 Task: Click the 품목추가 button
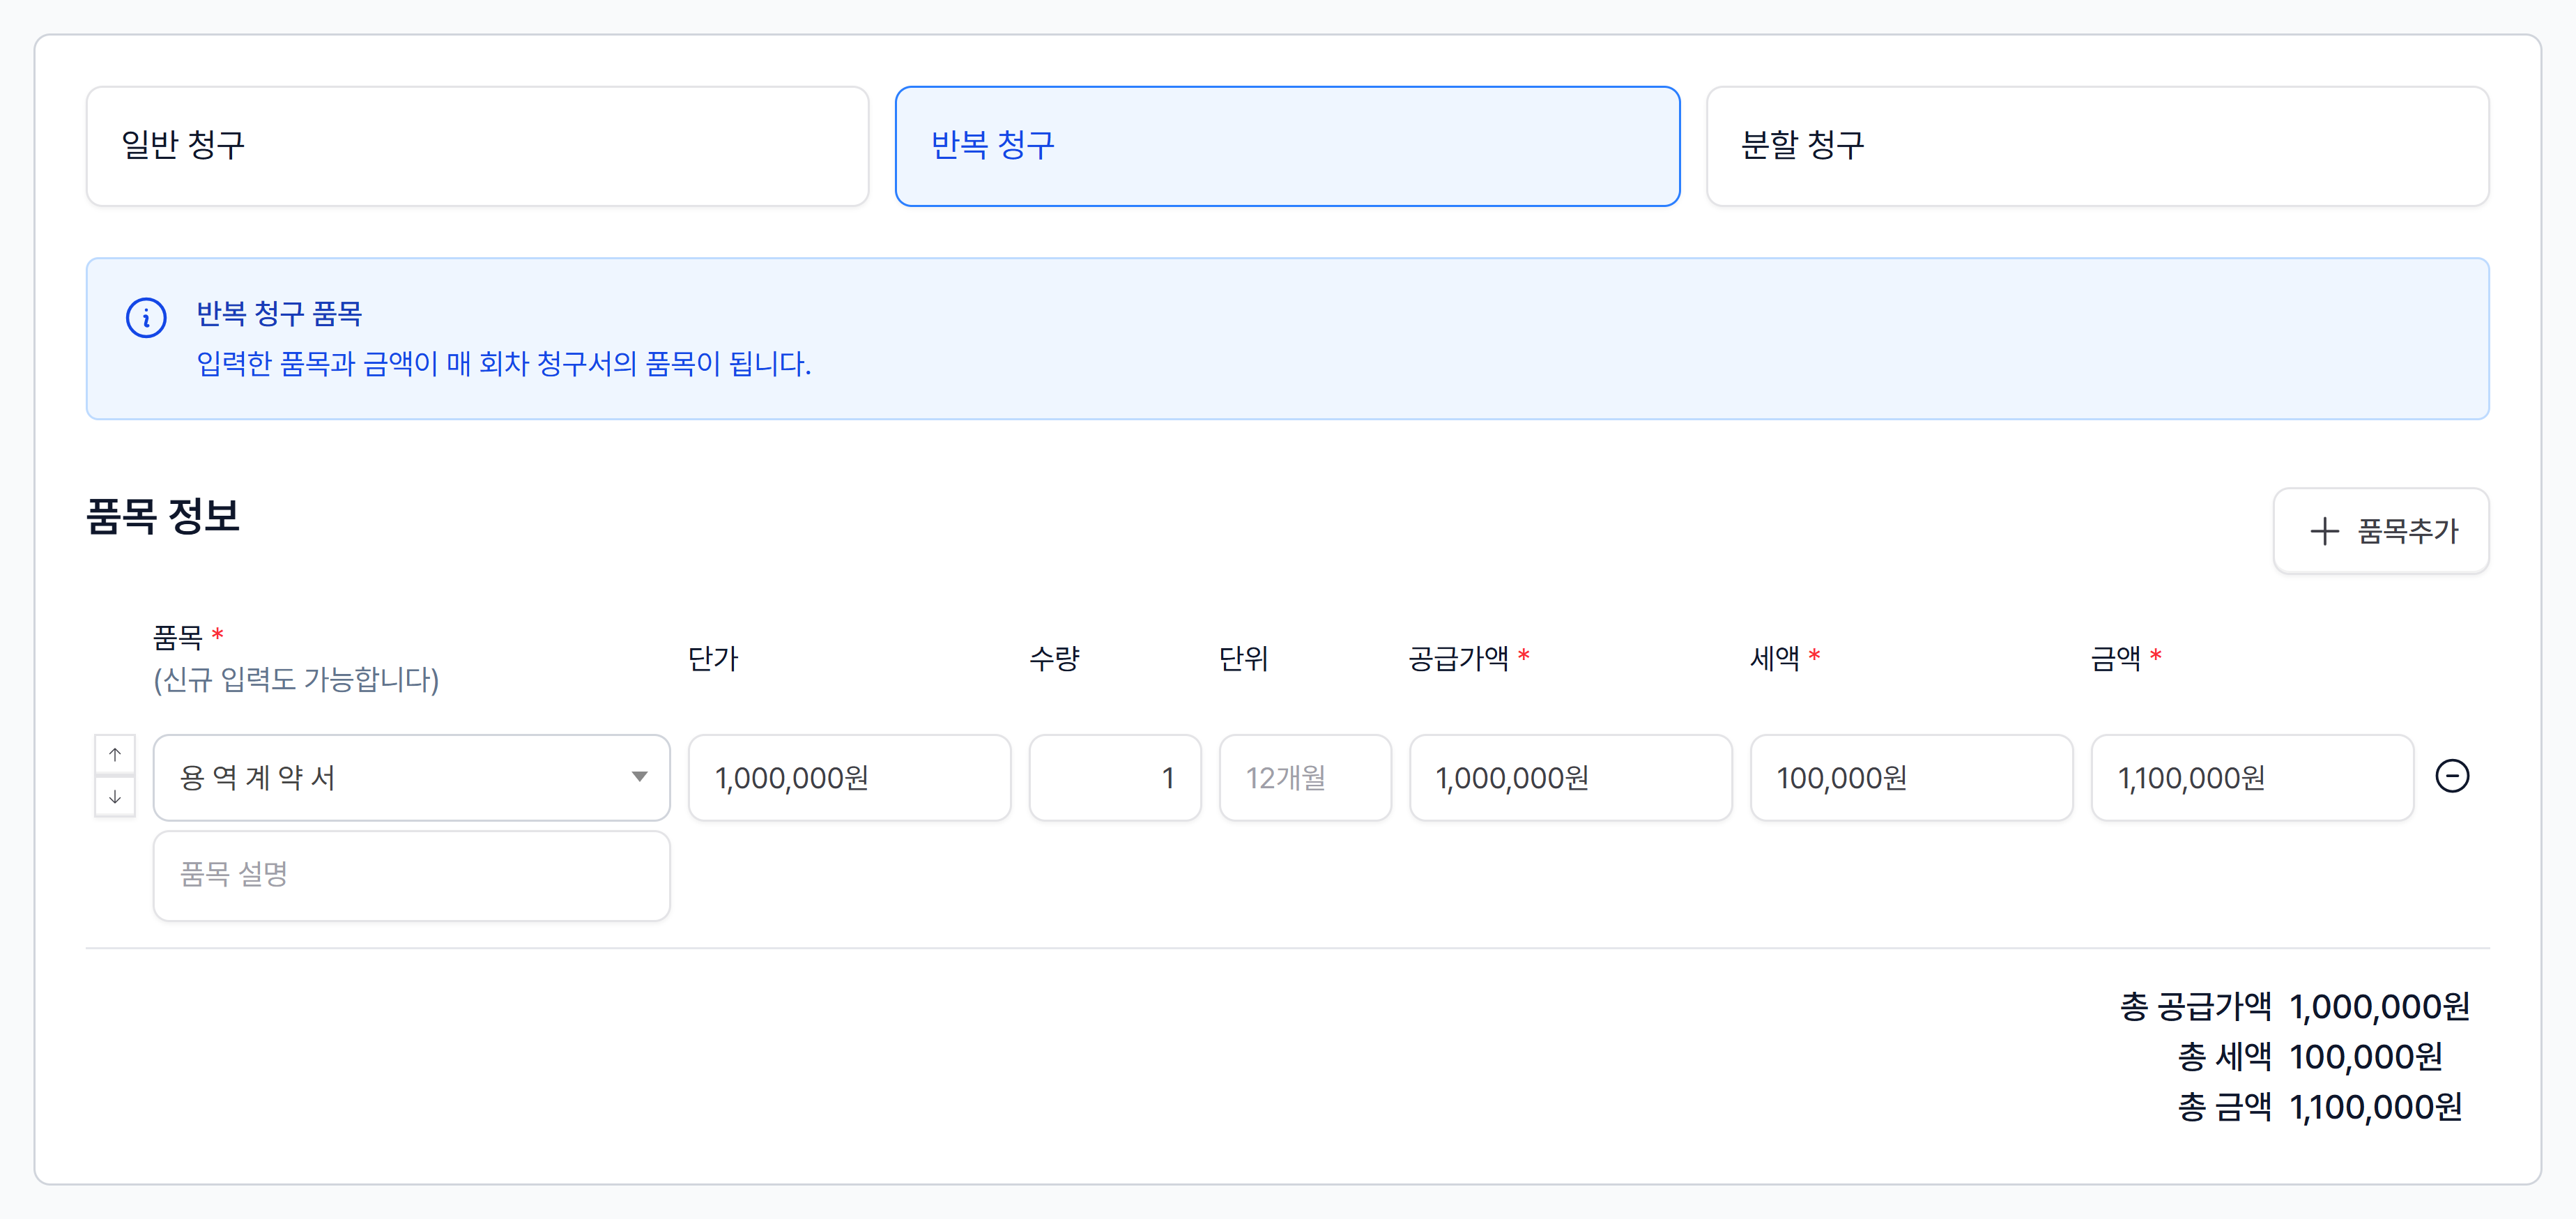pyautogui.click(x=2381, y=531)
